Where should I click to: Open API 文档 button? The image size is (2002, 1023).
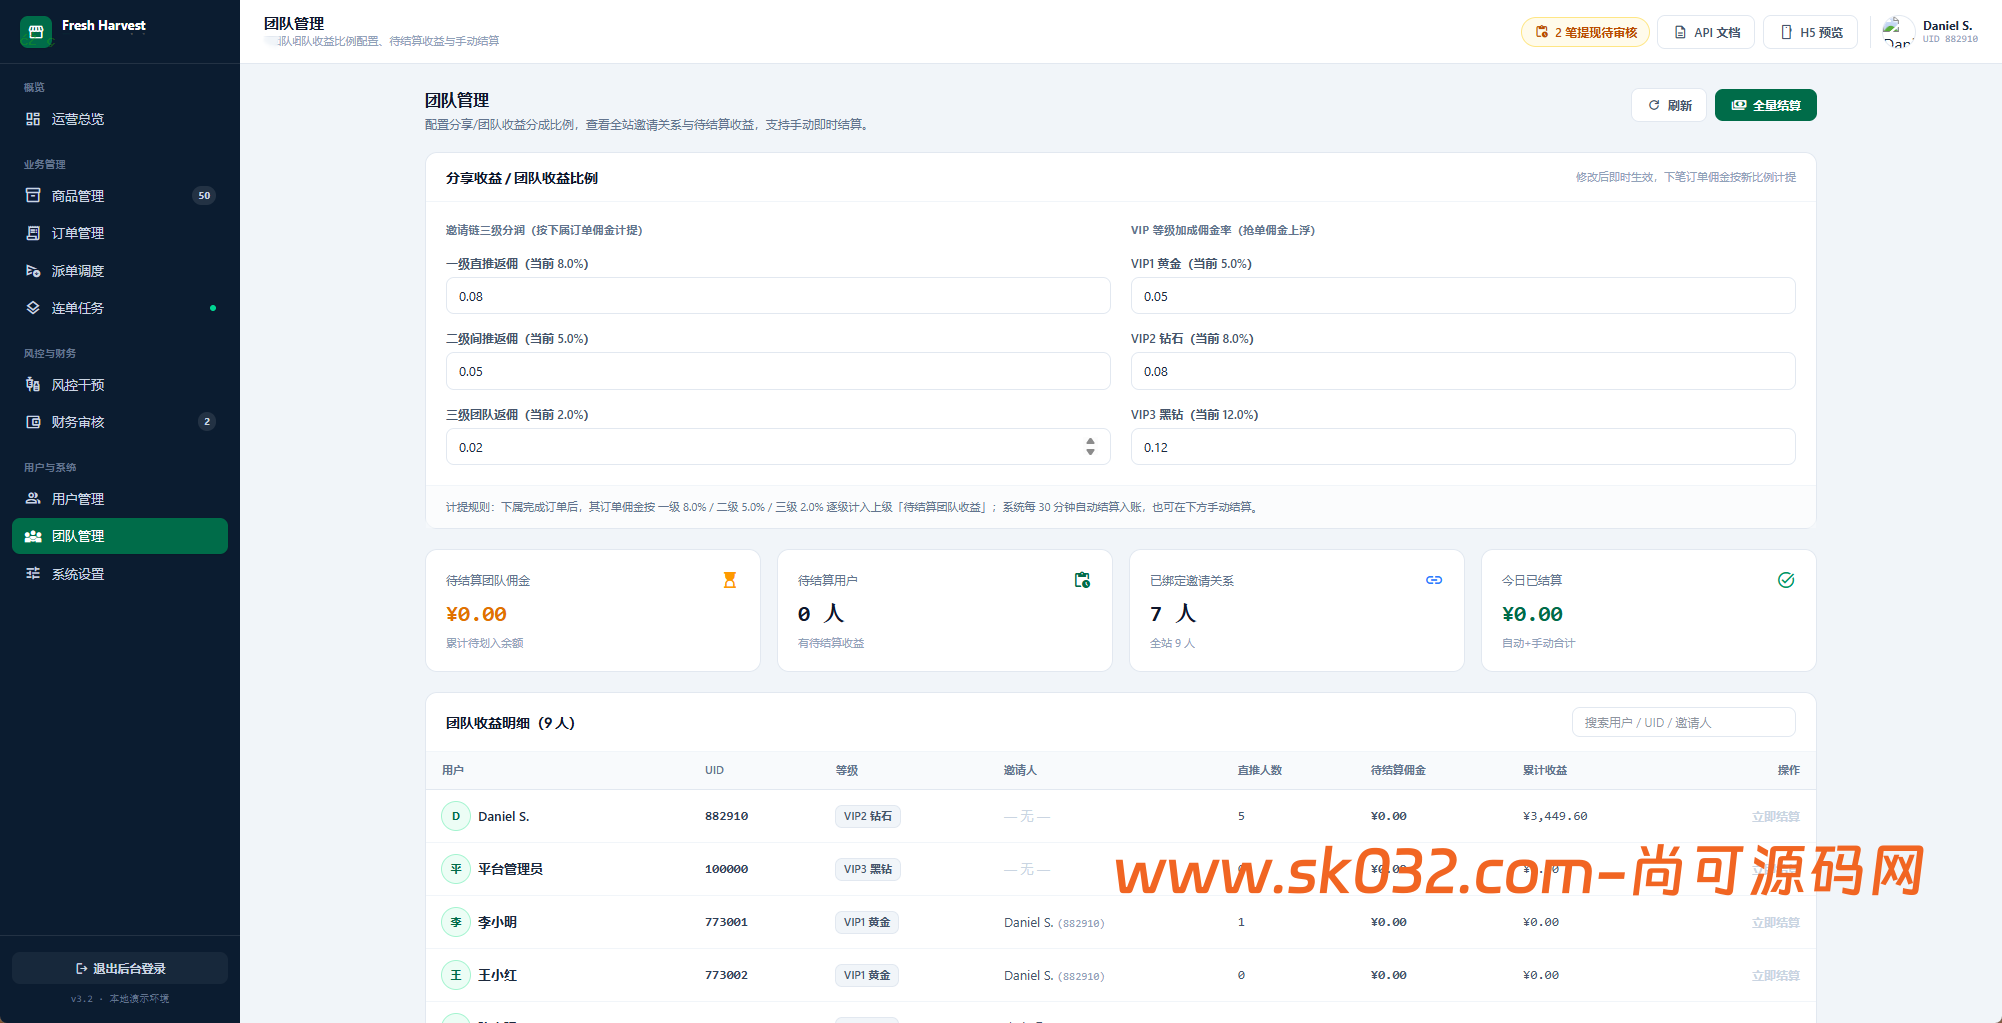click(x=1706, y=32)
